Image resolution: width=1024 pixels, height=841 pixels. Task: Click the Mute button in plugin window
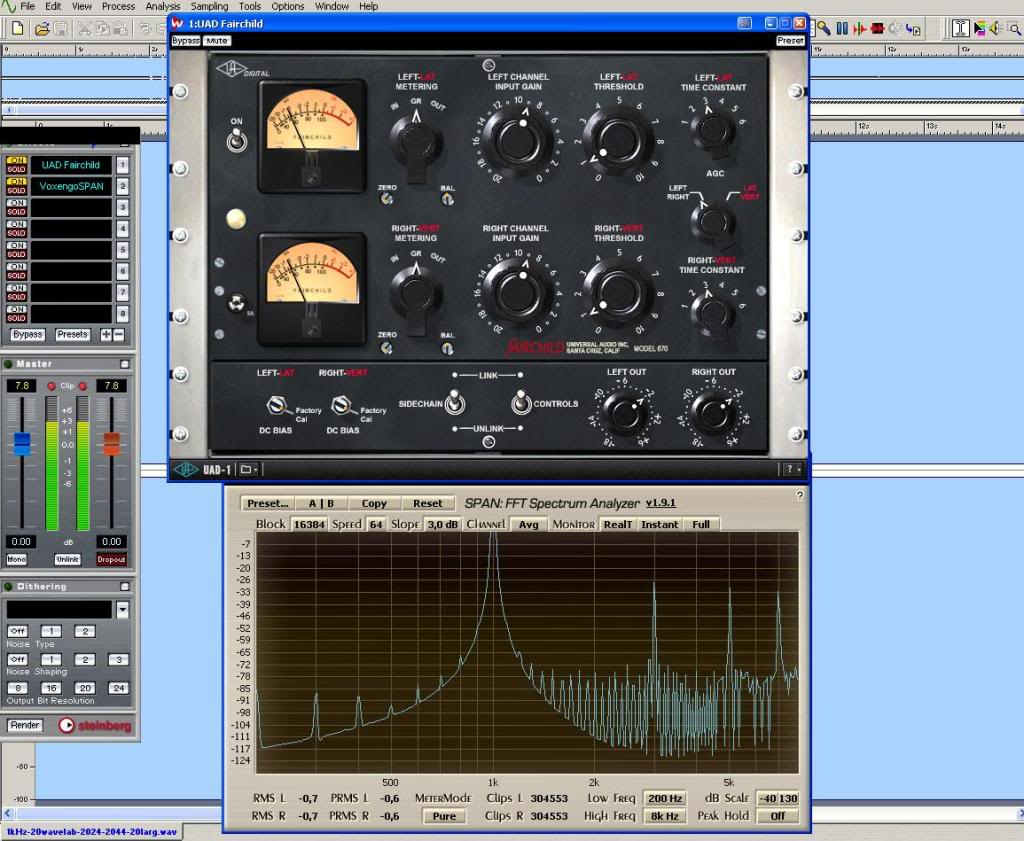click(216, 41)
